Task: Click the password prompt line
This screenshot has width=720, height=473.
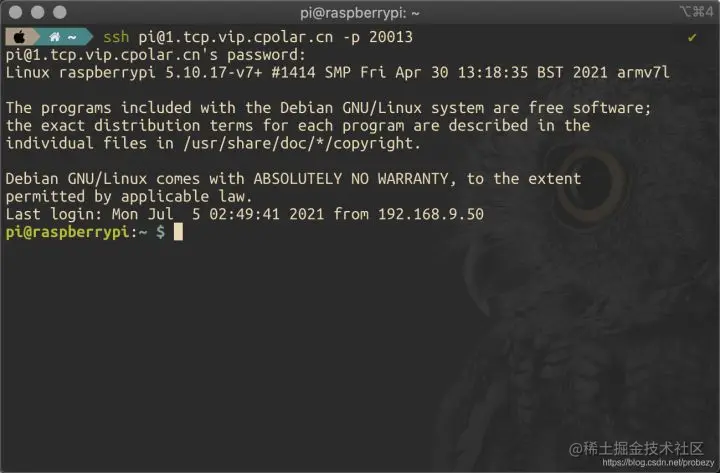Action: point(156,55)
